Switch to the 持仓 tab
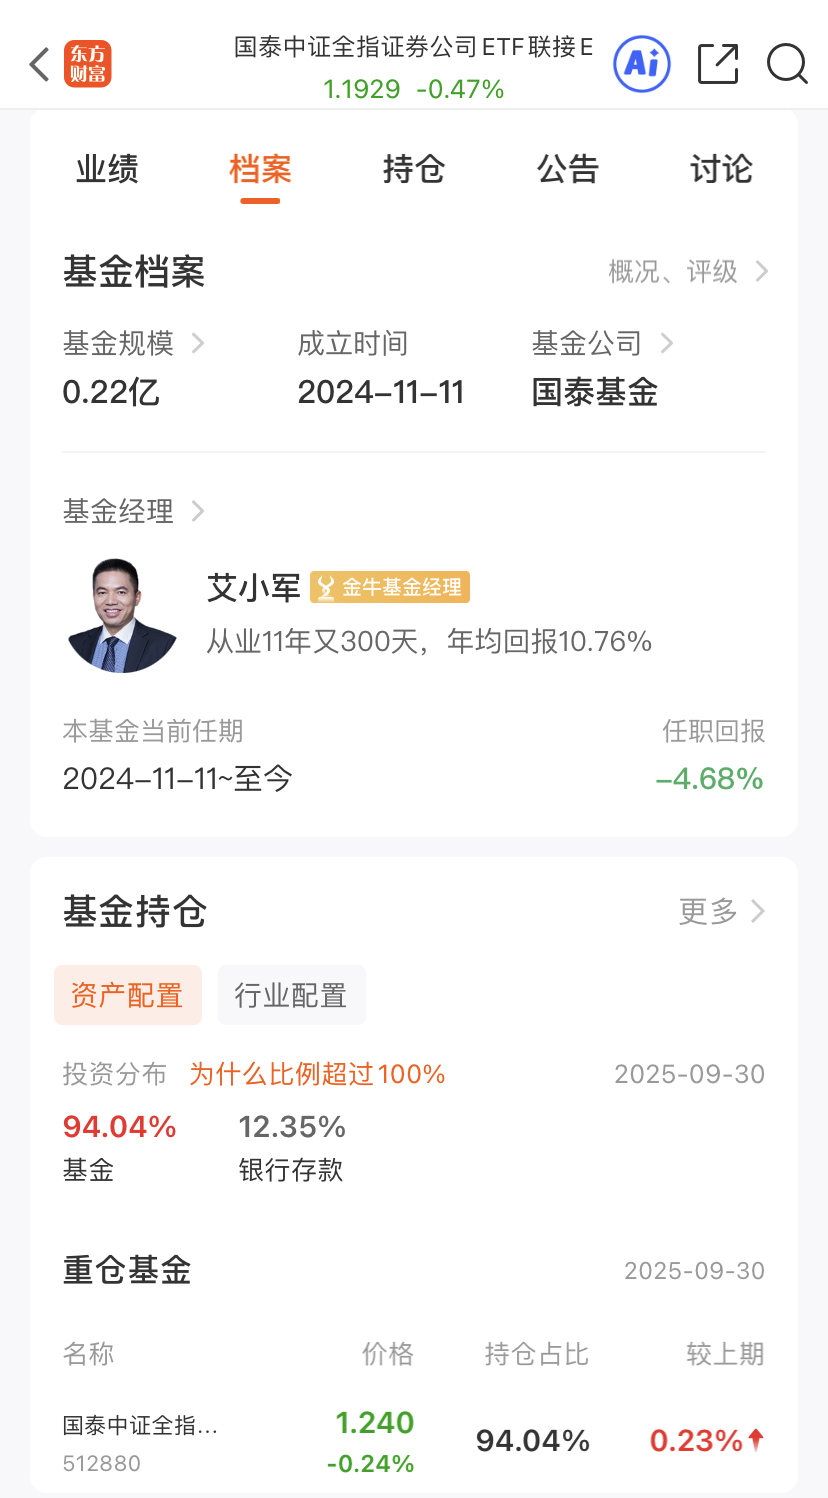 [413, 169]
